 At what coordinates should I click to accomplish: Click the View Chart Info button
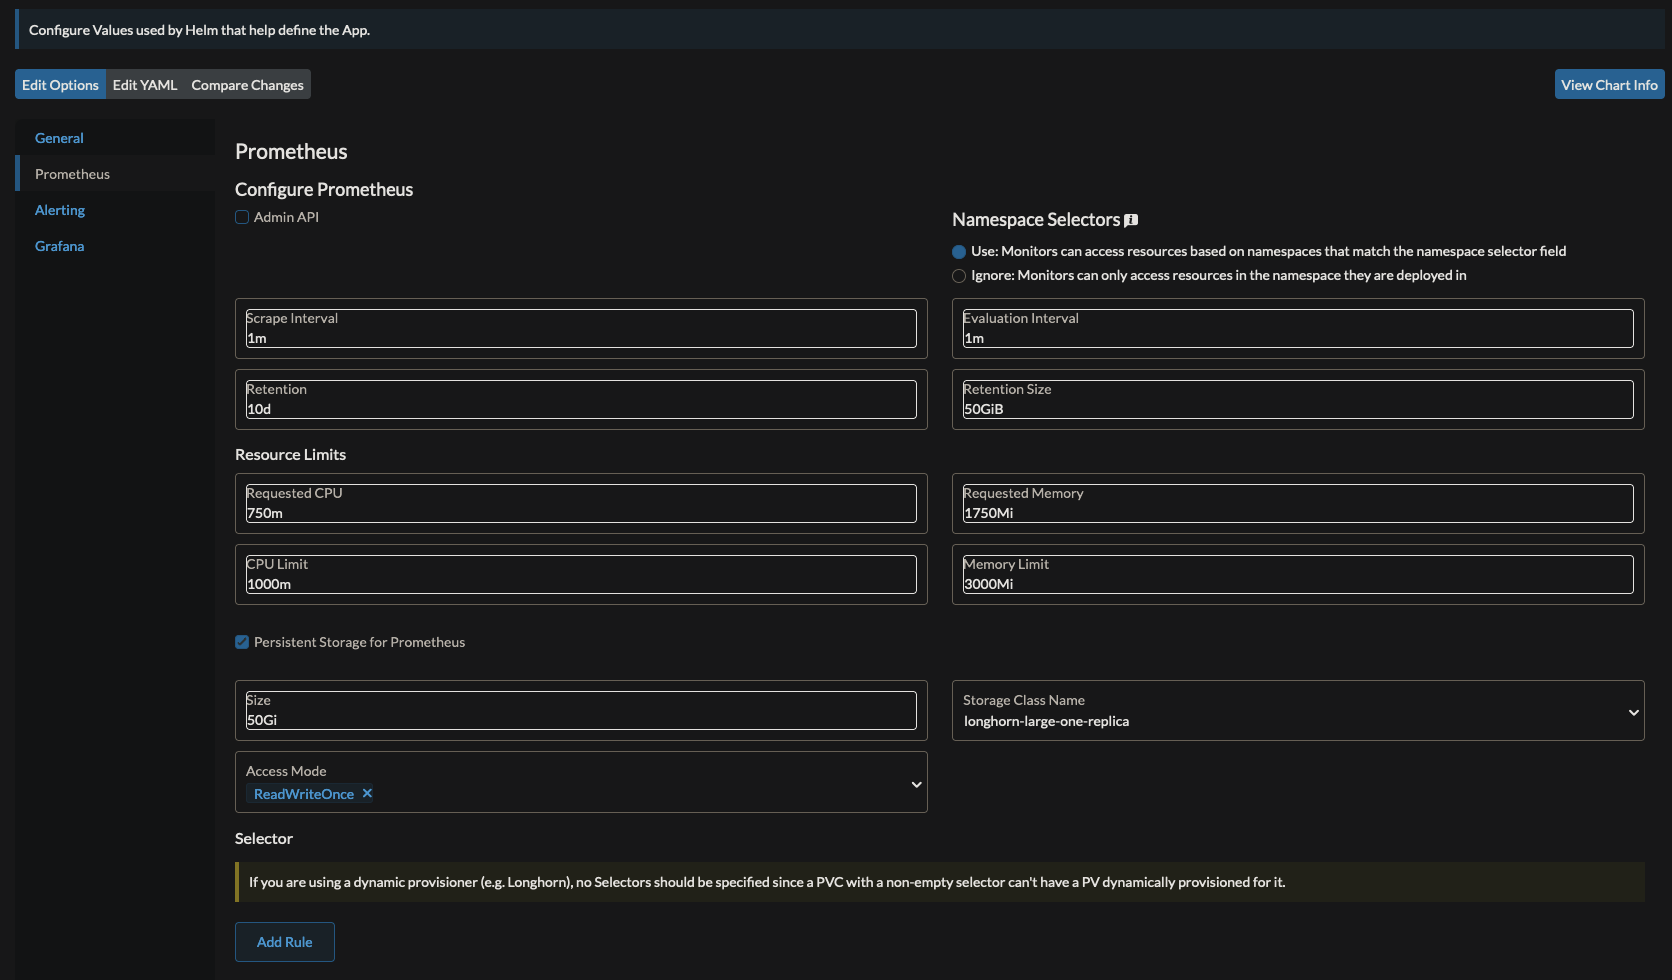[x=1609, y=84]
